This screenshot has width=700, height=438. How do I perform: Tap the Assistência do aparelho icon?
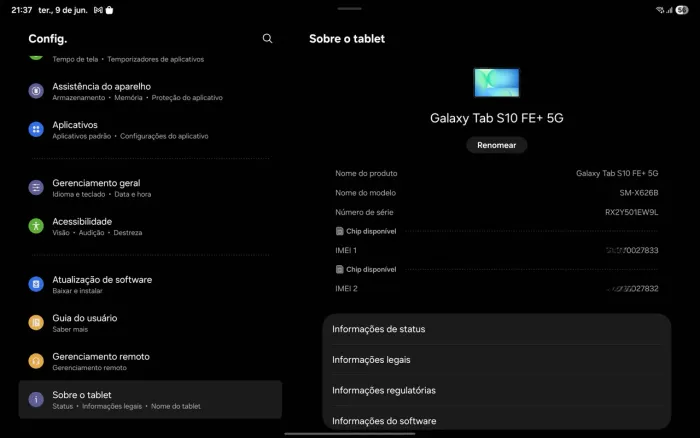coord(36,91)
